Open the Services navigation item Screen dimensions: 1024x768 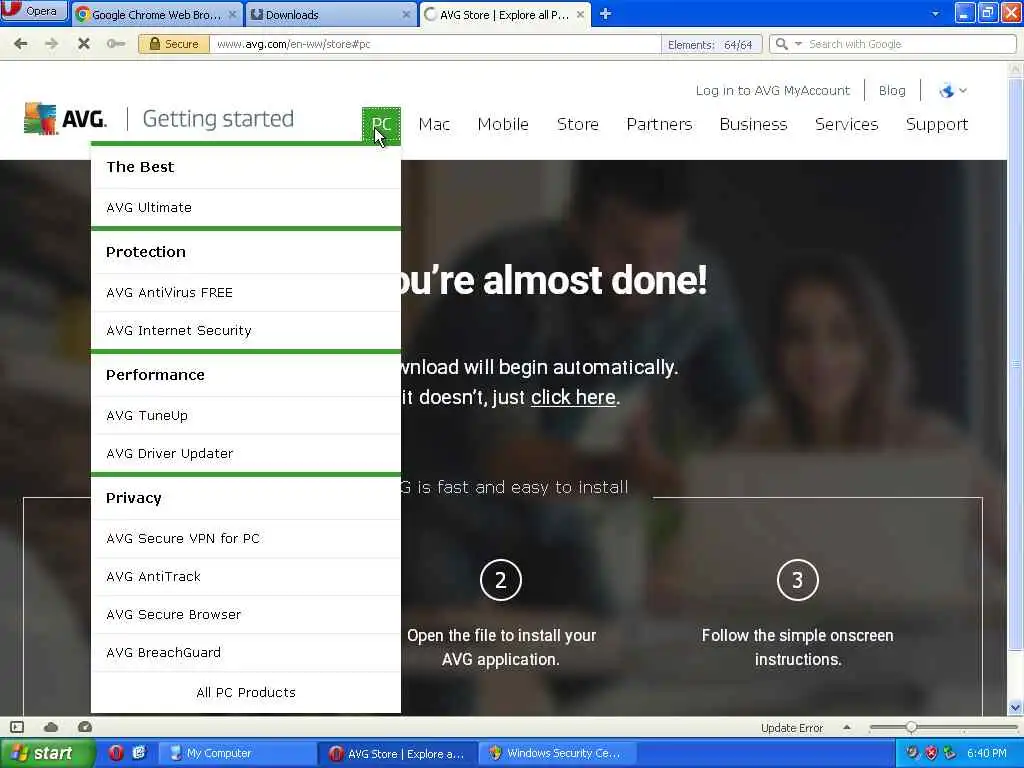coord(846,124)
